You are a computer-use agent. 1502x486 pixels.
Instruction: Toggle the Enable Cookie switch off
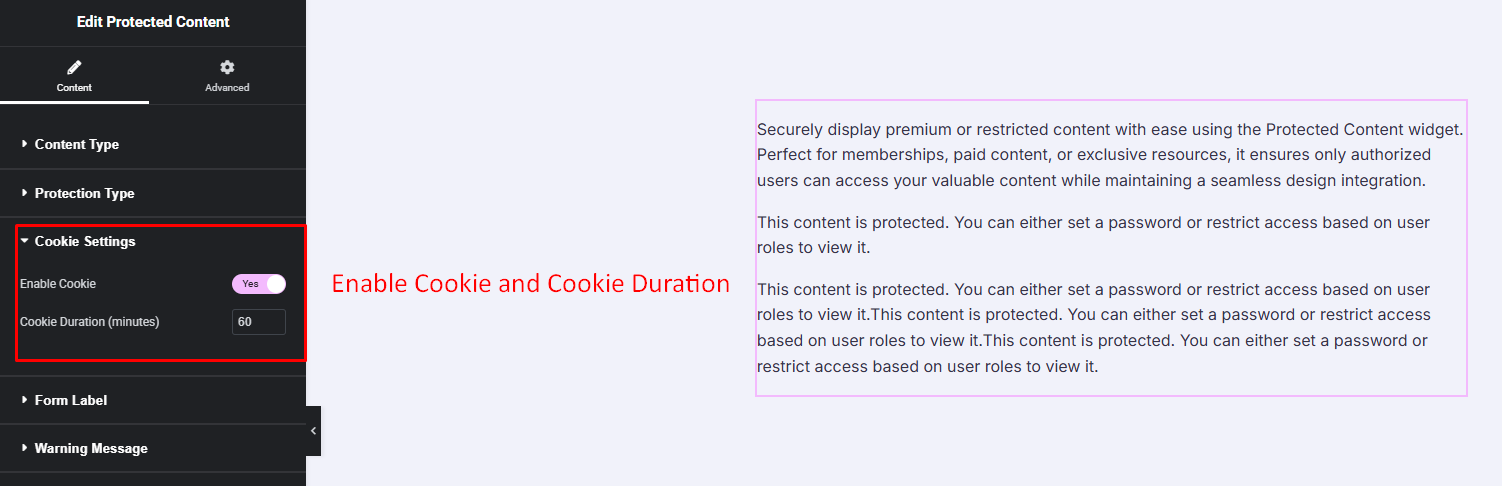(x=259, y=284)
